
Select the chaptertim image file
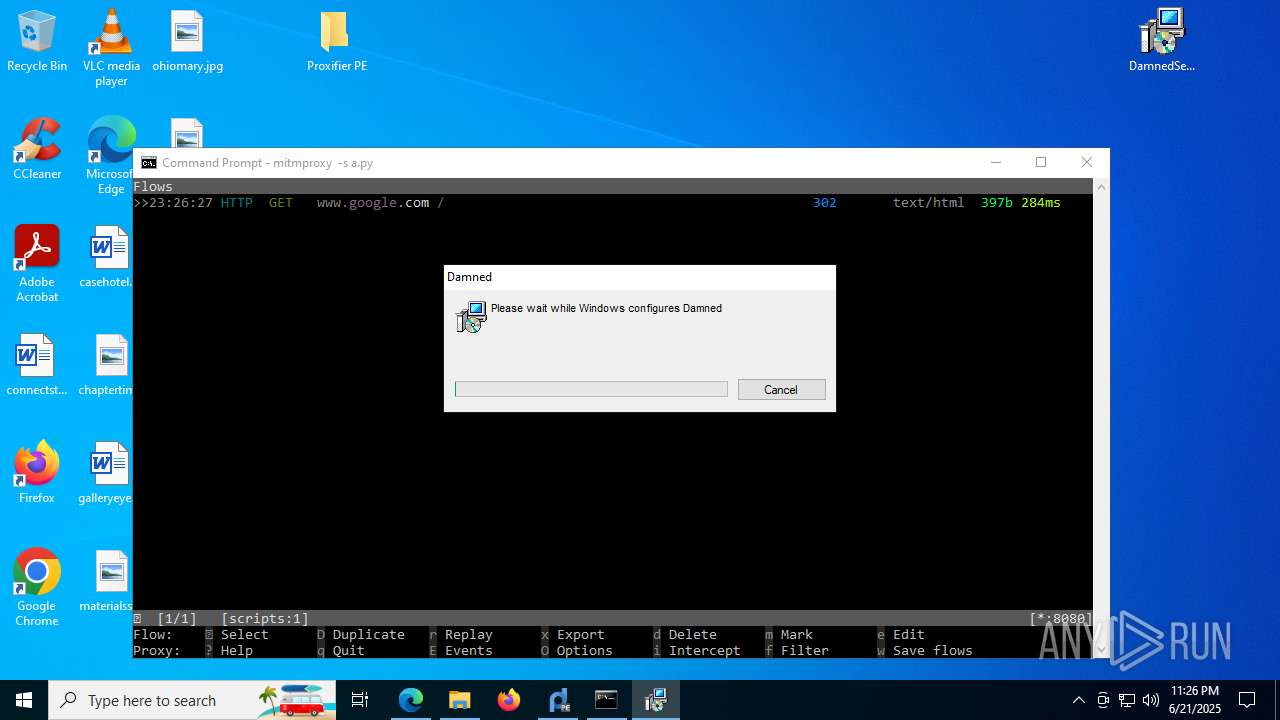[107, 366]
